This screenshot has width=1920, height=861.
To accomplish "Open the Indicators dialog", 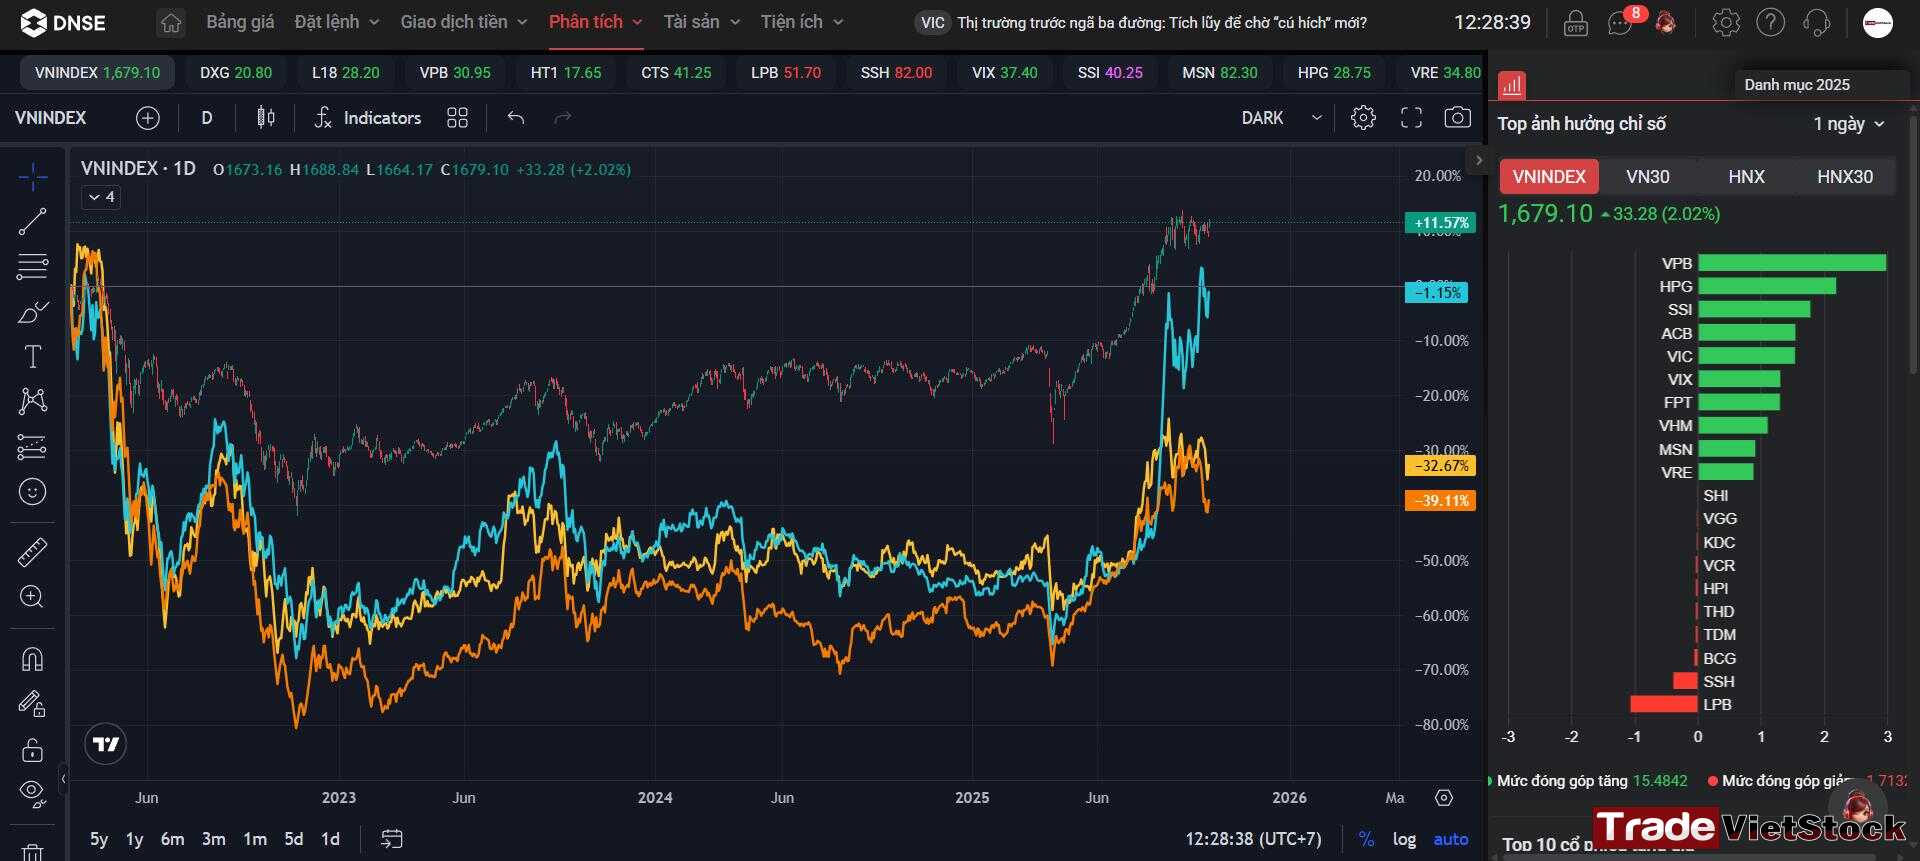I will pyautogui.click(x=368, y=118).
